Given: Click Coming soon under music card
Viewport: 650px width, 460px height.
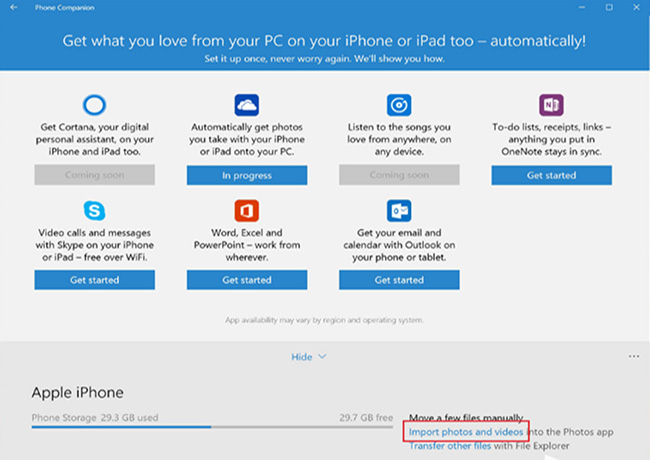Looking at the screenshot, I should (399, 175).
